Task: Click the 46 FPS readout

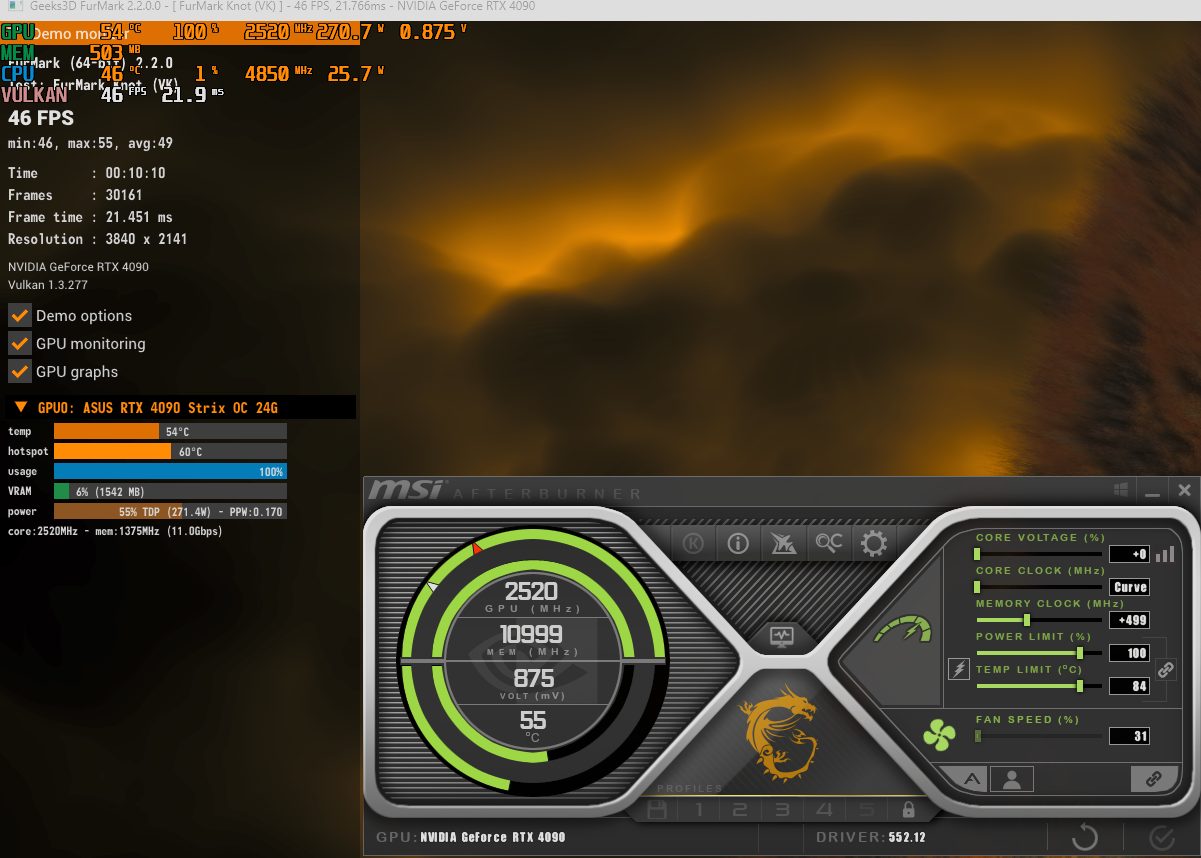Action: click(41, 118)
